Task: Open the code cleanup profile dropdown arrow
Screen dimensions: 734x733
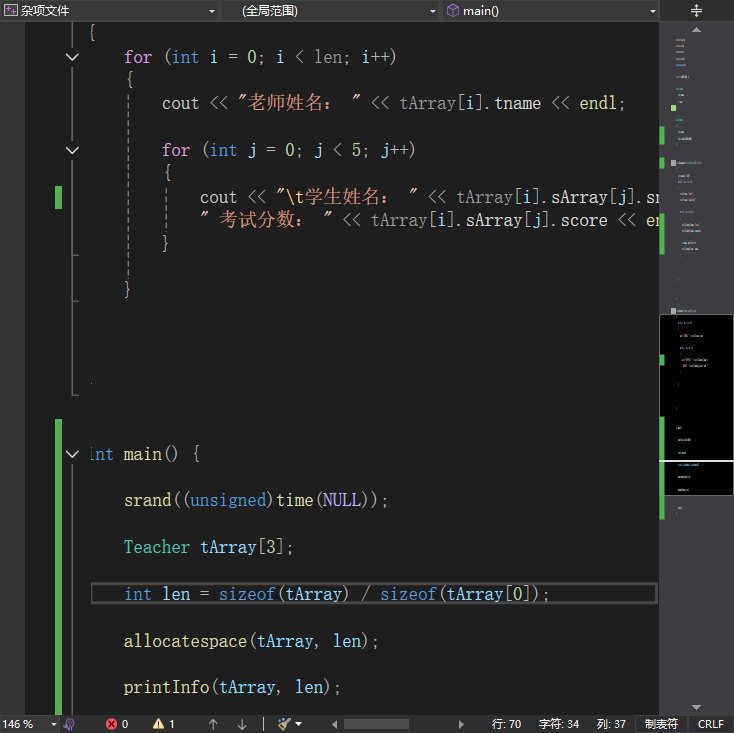Action: click(x=299, y=724)
